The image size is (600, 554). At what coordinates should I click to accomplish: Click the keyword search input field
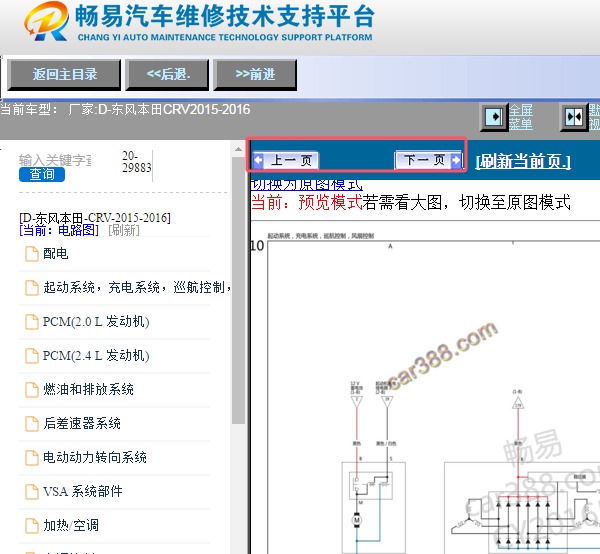click(55, 160)
